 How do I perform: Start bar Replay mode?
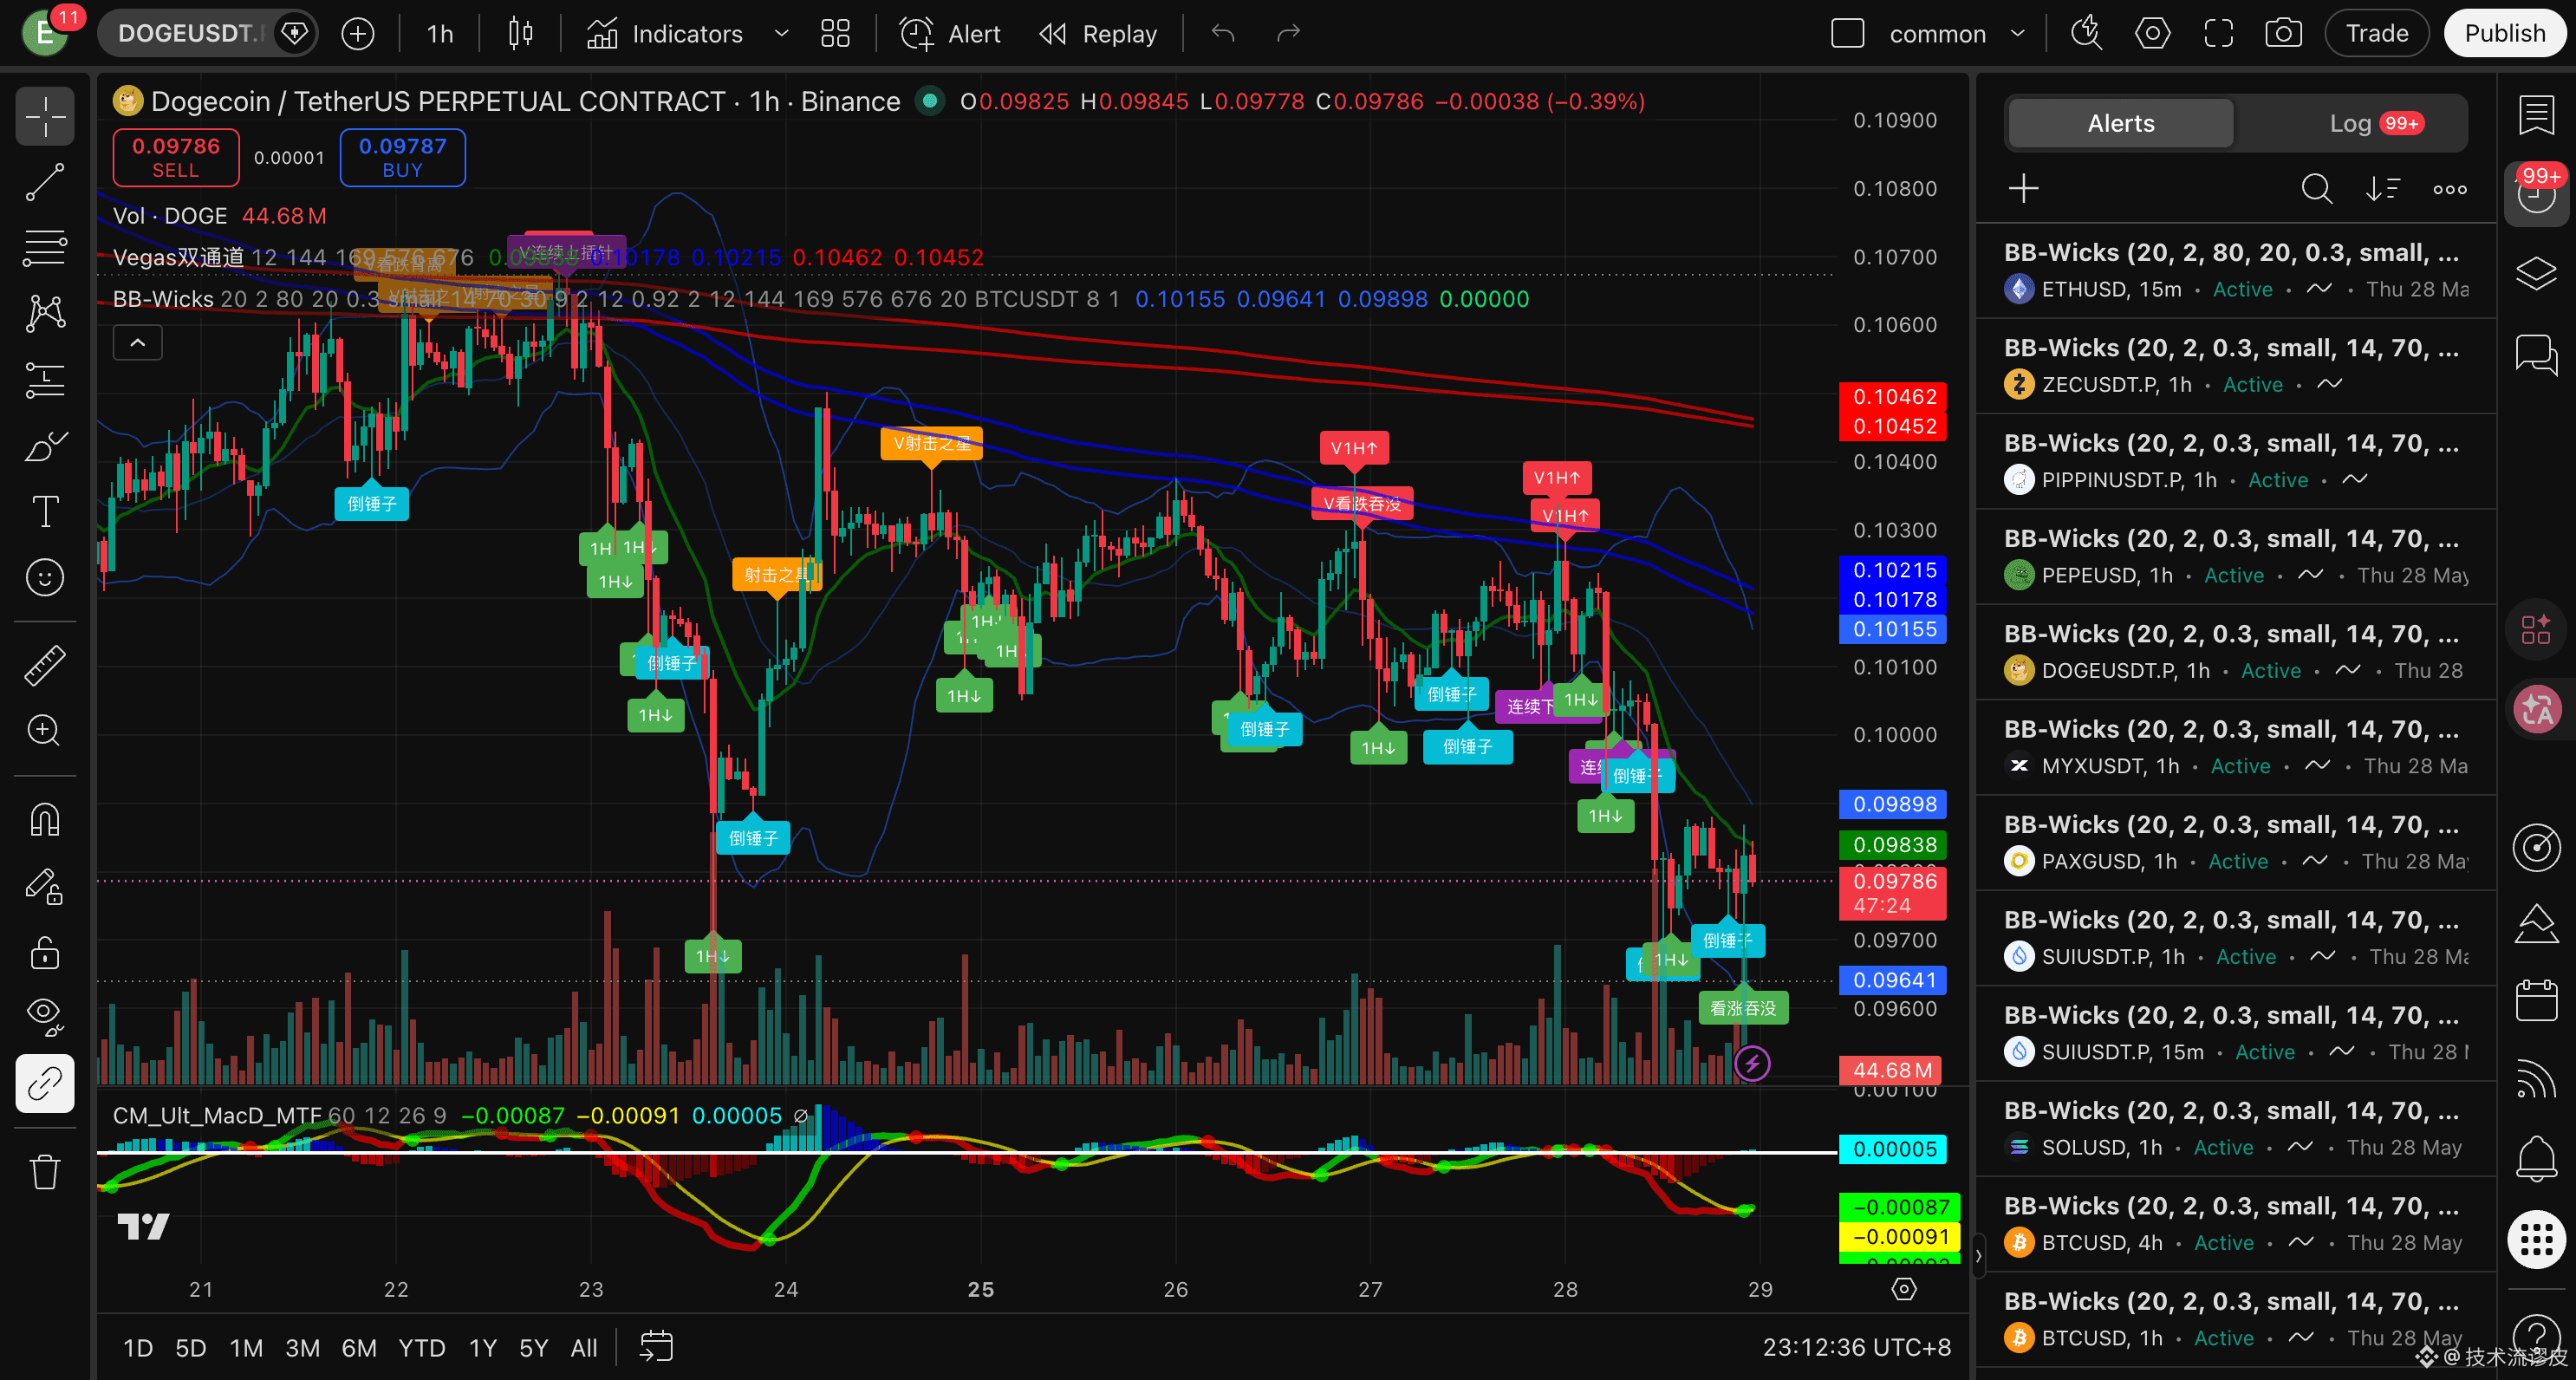[x=1098, y=34]
